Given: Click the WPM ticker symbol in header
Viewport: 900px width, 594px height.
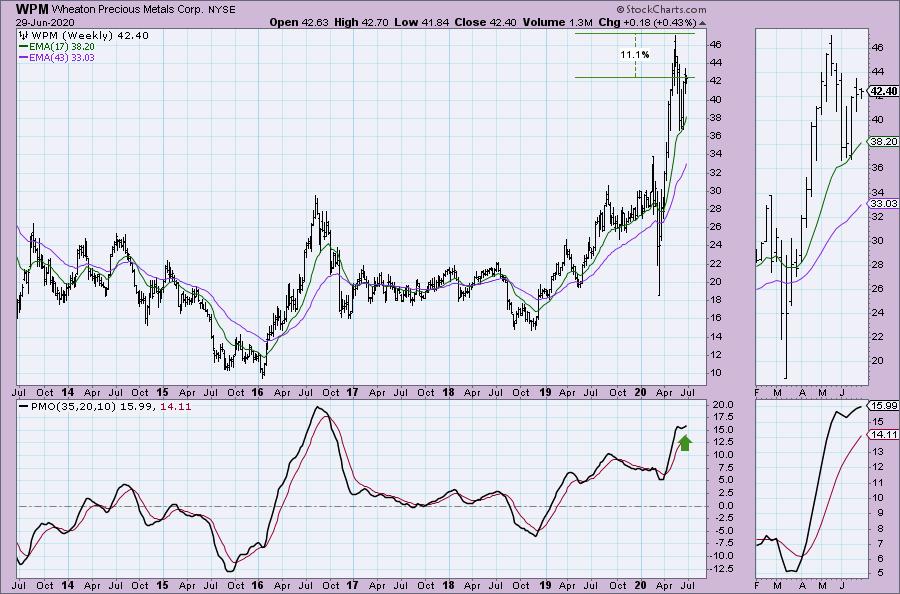Looking at the screenshot, I should click(32, 9).
